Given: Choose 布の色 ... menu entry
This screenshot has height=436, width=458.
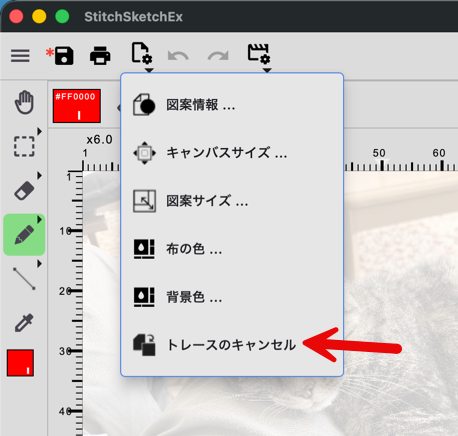Looking at the screenshot, I should tap(232, 249).
